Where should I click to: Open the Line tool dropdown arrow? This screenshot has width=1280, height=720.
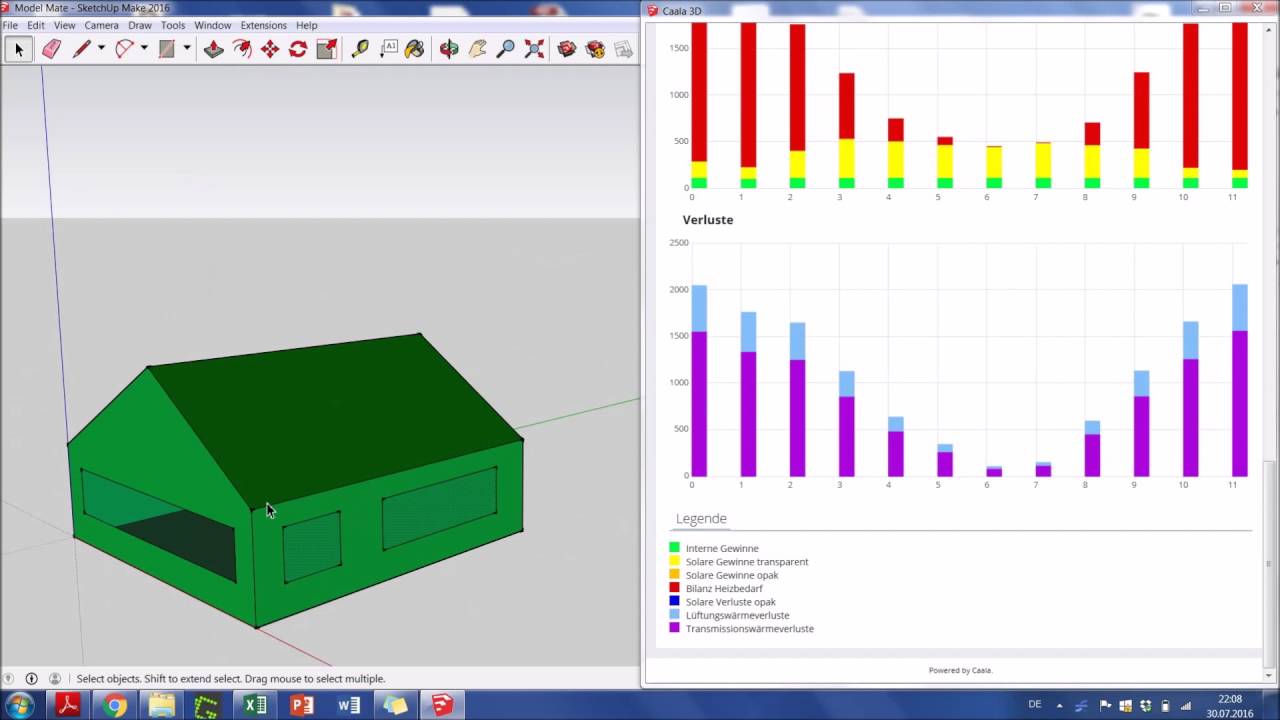click(101, 49)
